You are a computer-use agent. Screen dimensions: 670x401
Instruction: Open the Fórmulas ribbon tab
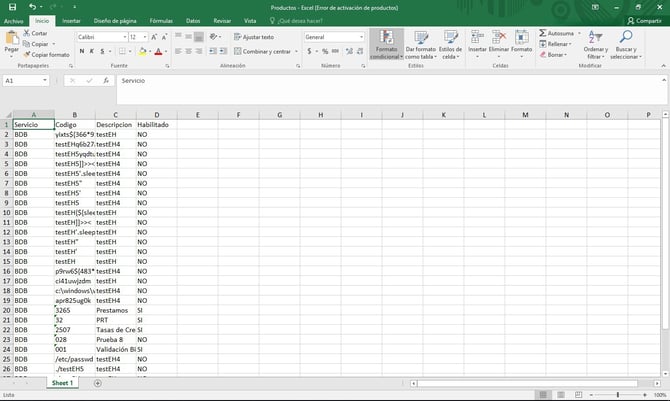coord(160,20)
